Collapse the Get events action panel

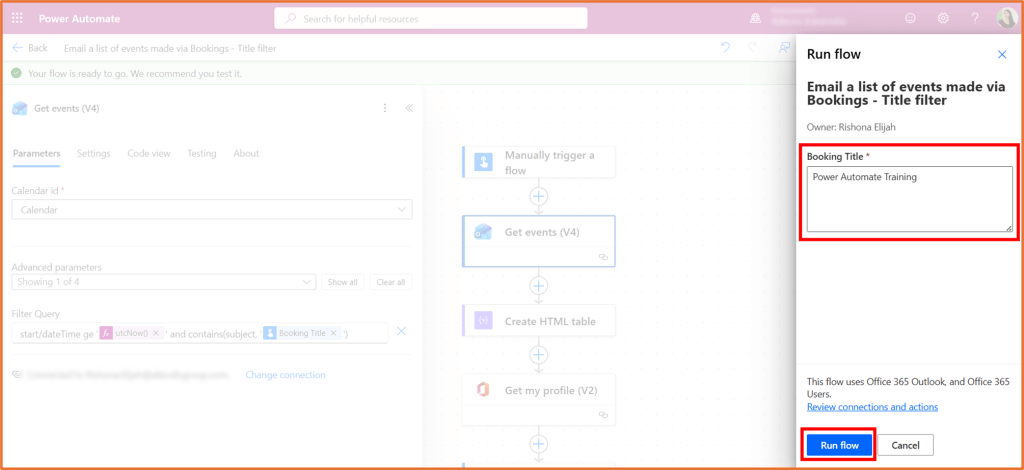coord(409,108)
